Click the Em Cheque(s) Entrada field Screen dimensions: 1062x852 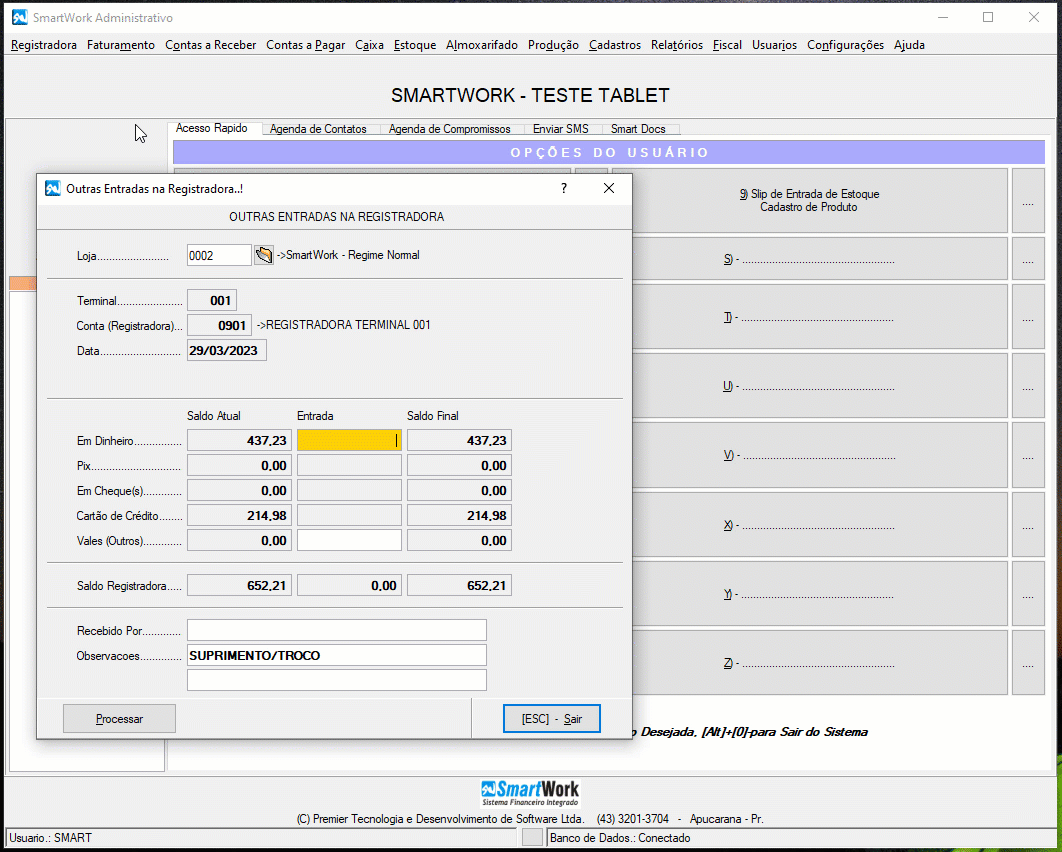coord(349,490)
